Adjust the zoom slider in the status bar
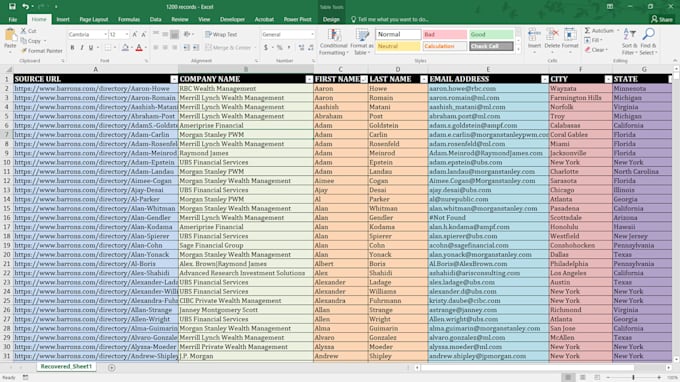The image size is (680, 382). pyautogui.click(x=633, y=378)
